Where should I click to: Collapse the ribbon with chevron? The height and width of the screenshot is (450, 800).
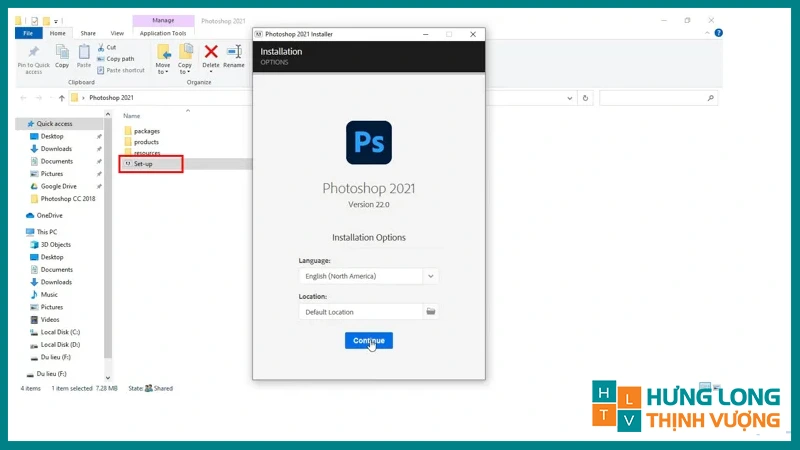707,33
